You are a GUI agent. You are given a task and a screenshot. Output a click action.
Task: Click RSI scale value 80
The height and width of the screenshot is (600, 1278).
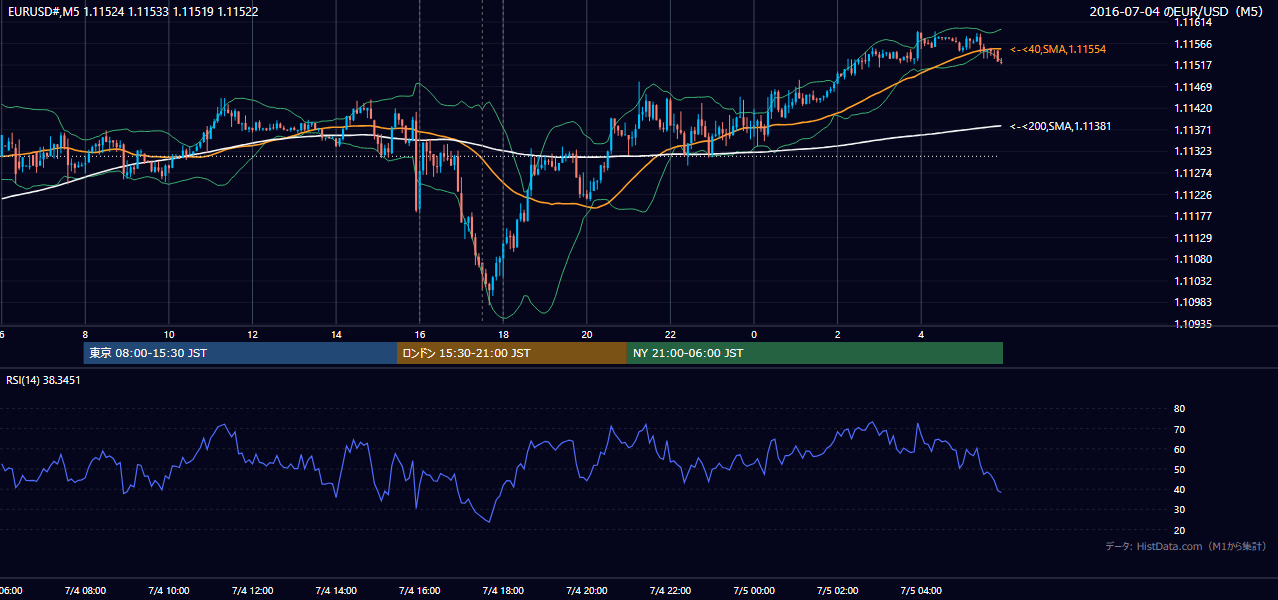1180,409
